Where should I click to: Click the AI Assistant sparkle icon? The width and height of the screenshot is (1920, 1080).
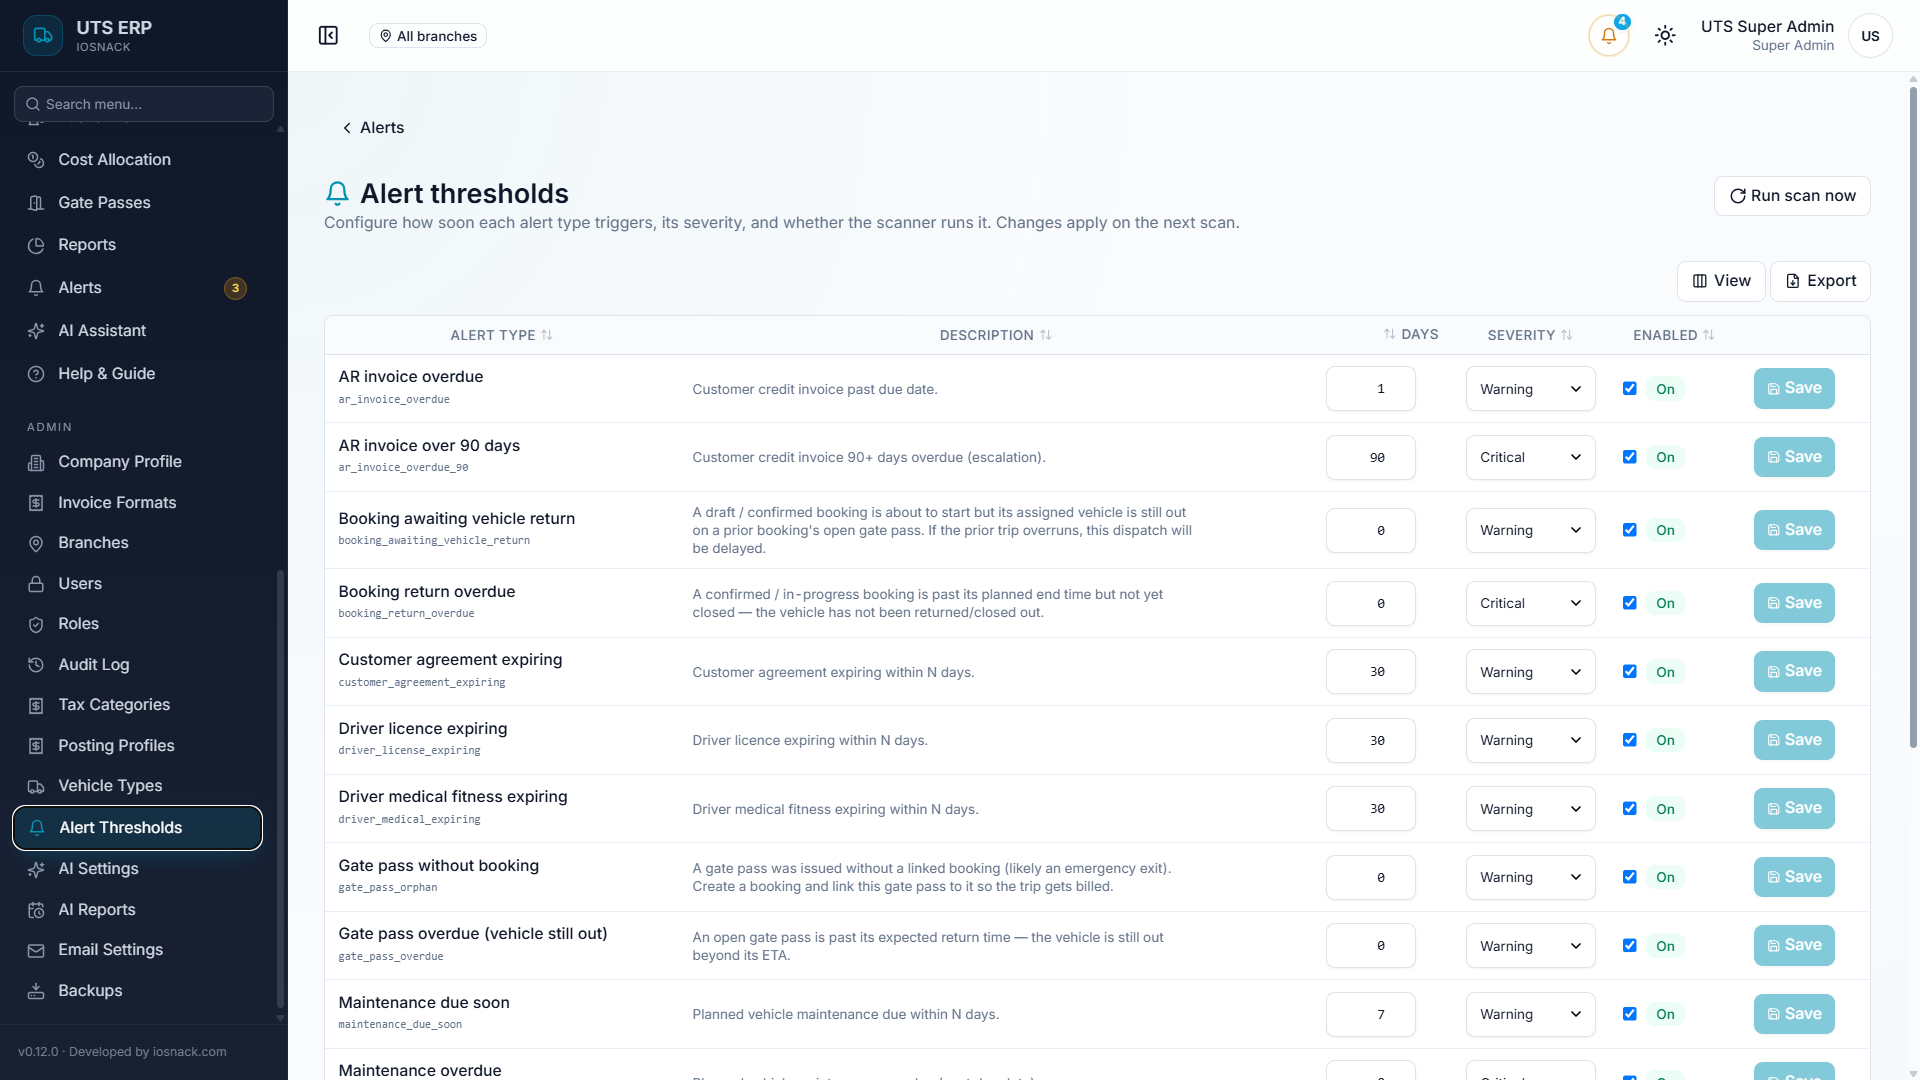pyautogui.click(x=36, y=331)
